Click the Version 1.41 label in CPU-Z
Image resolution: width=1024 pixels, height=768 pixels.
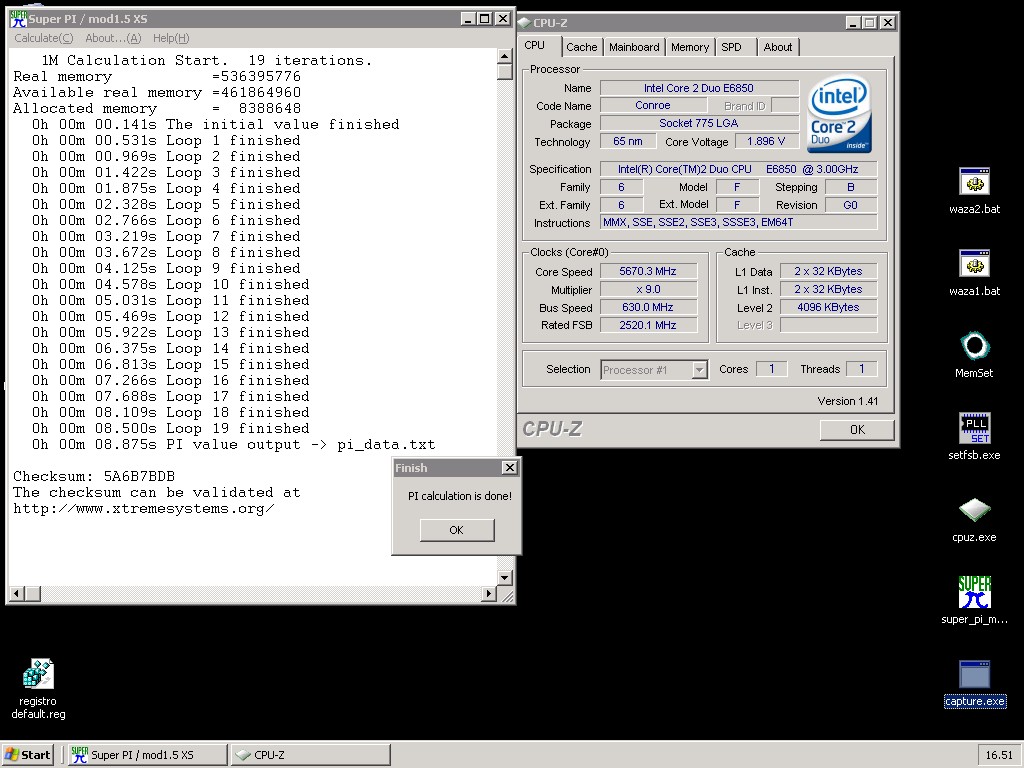click(848, 401)
